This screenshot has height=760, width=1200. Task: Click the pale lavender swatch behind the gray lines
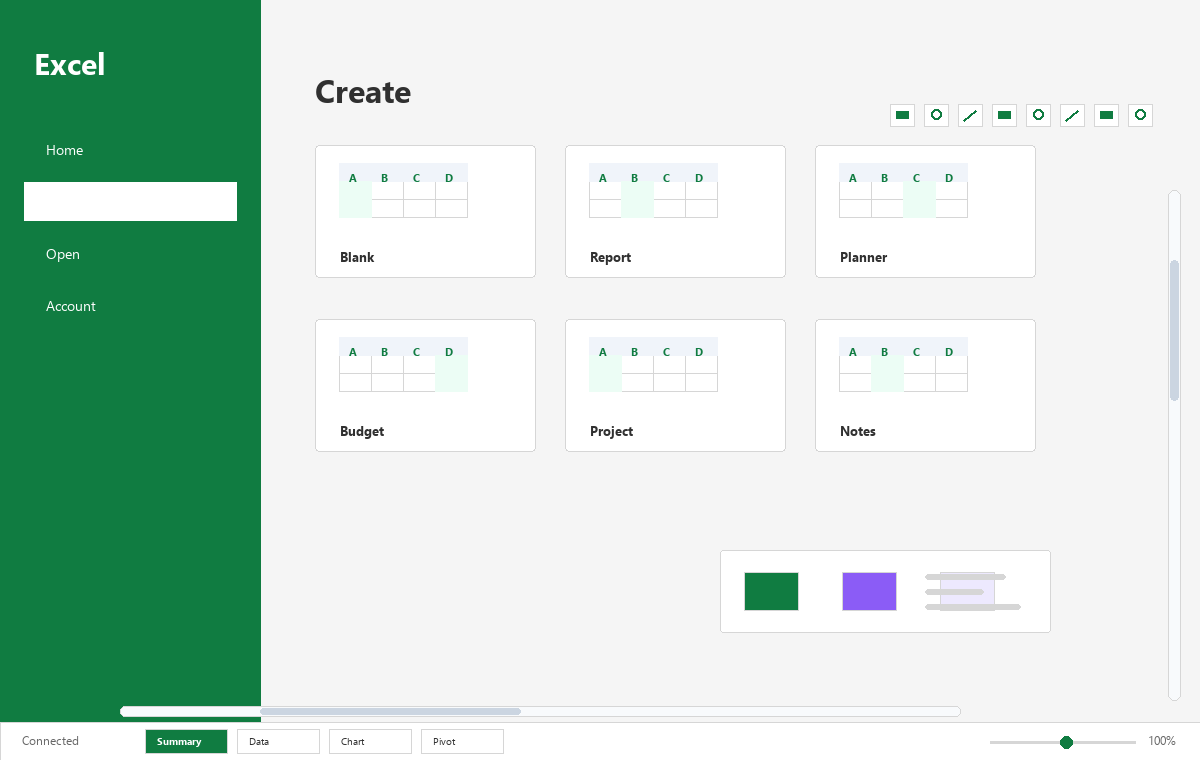(967, 591)
